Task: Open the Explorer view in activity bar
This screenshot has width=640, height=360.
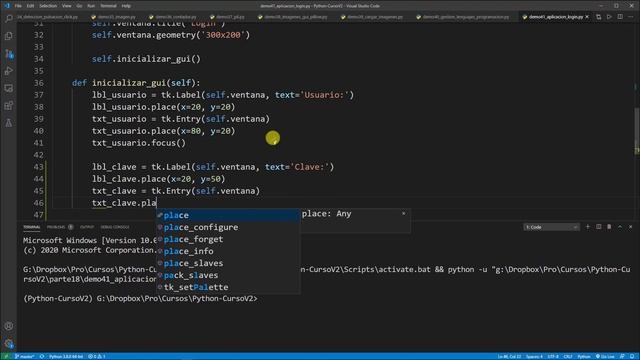Action: 9,36
